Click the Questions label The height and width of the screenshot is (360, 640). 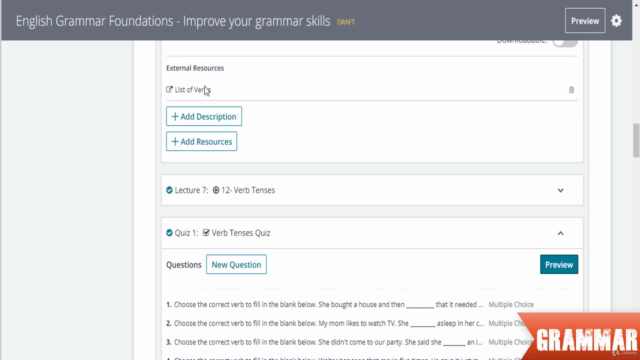184,265
